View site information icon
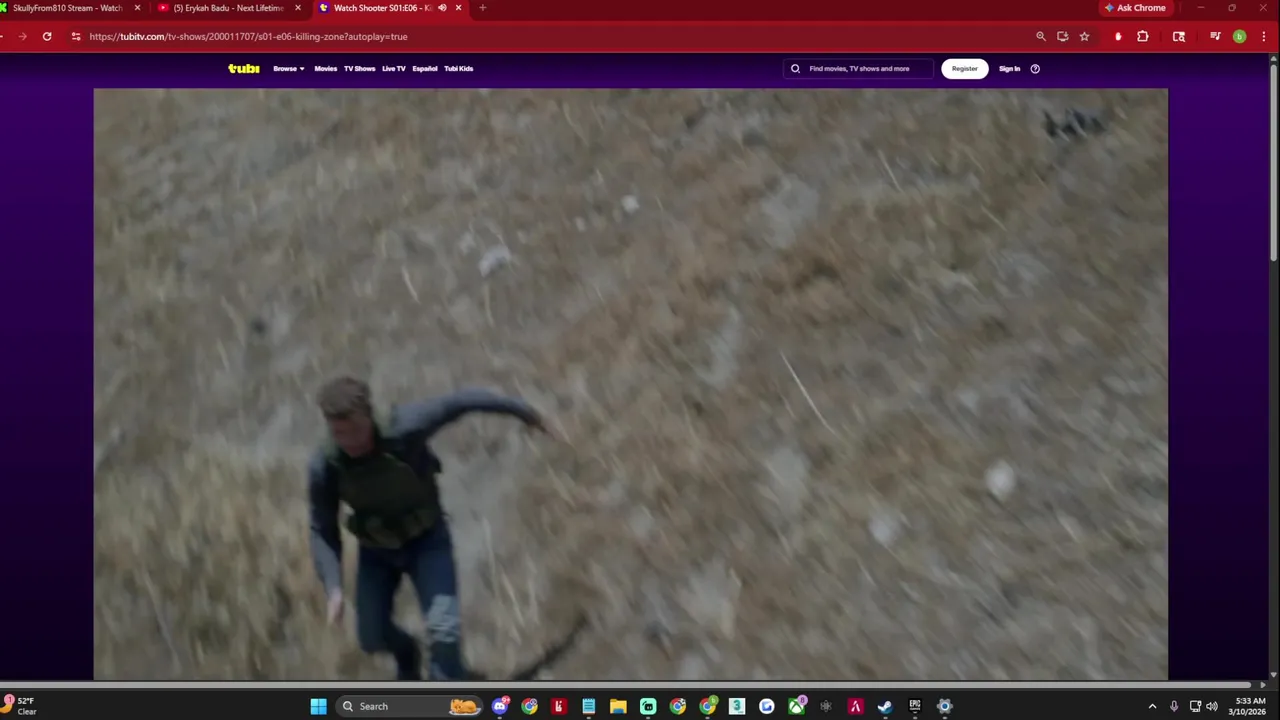1280x720 pixels. [x=75, y=36]
